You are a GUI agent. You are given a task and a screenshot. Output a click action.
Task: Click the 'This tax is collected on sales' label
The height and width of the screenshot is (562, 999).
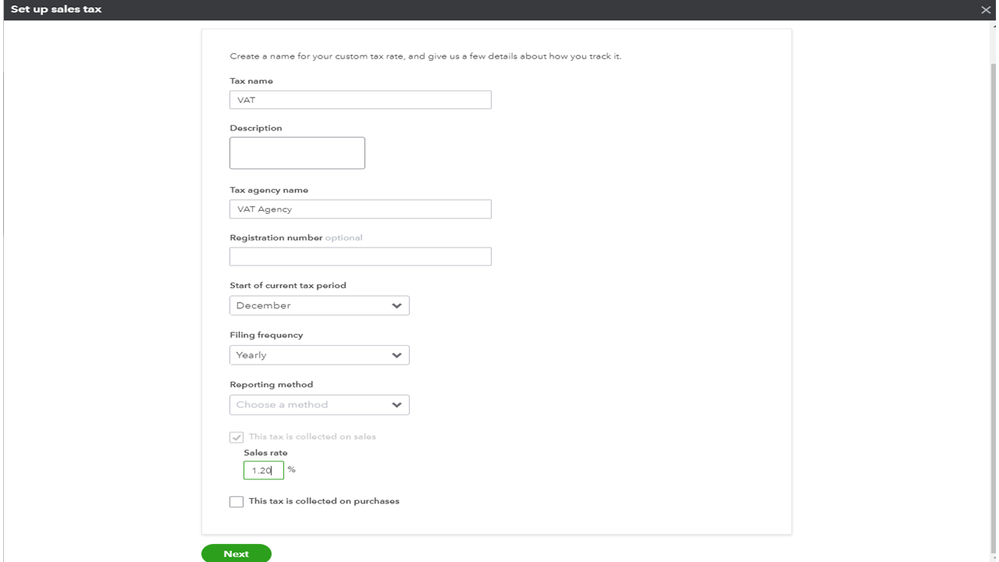click(312, 437)
